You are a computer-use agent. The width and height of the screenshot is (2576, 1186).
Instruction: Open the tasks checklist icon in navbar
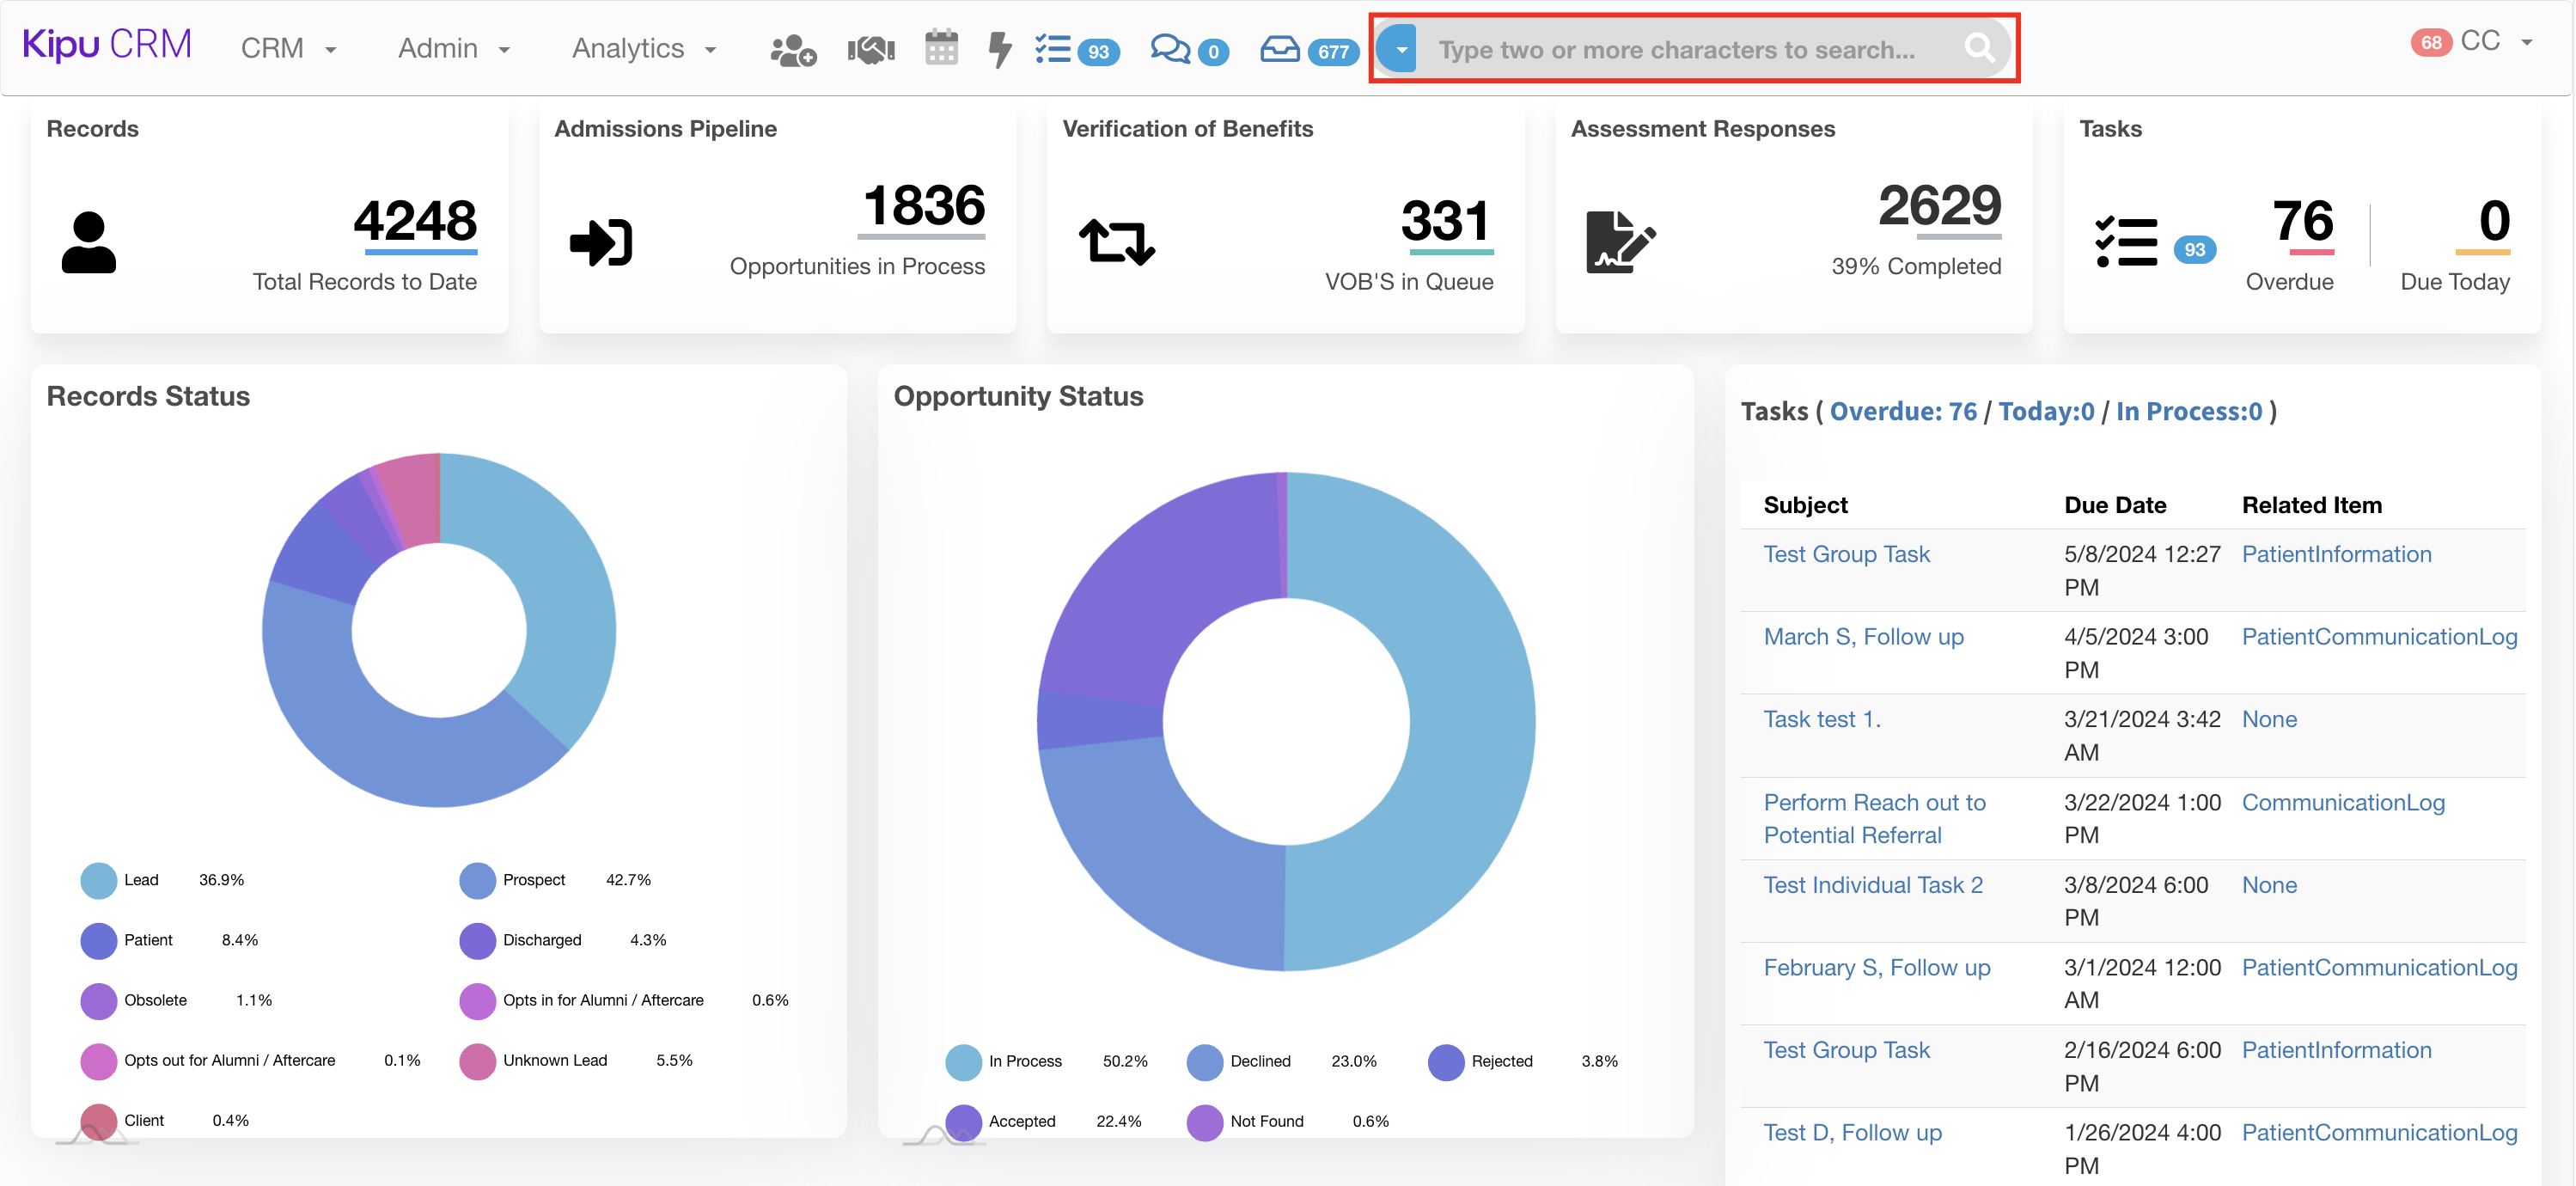(x=1053, y=49)
